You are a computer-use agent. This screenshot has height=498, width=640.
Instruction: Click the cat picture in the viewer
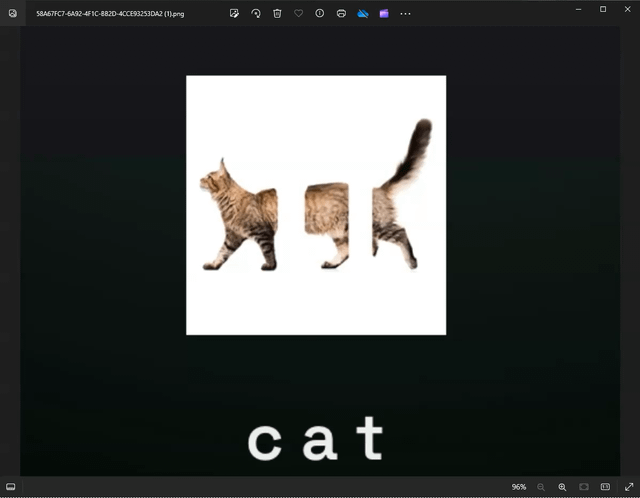(316, 205)
